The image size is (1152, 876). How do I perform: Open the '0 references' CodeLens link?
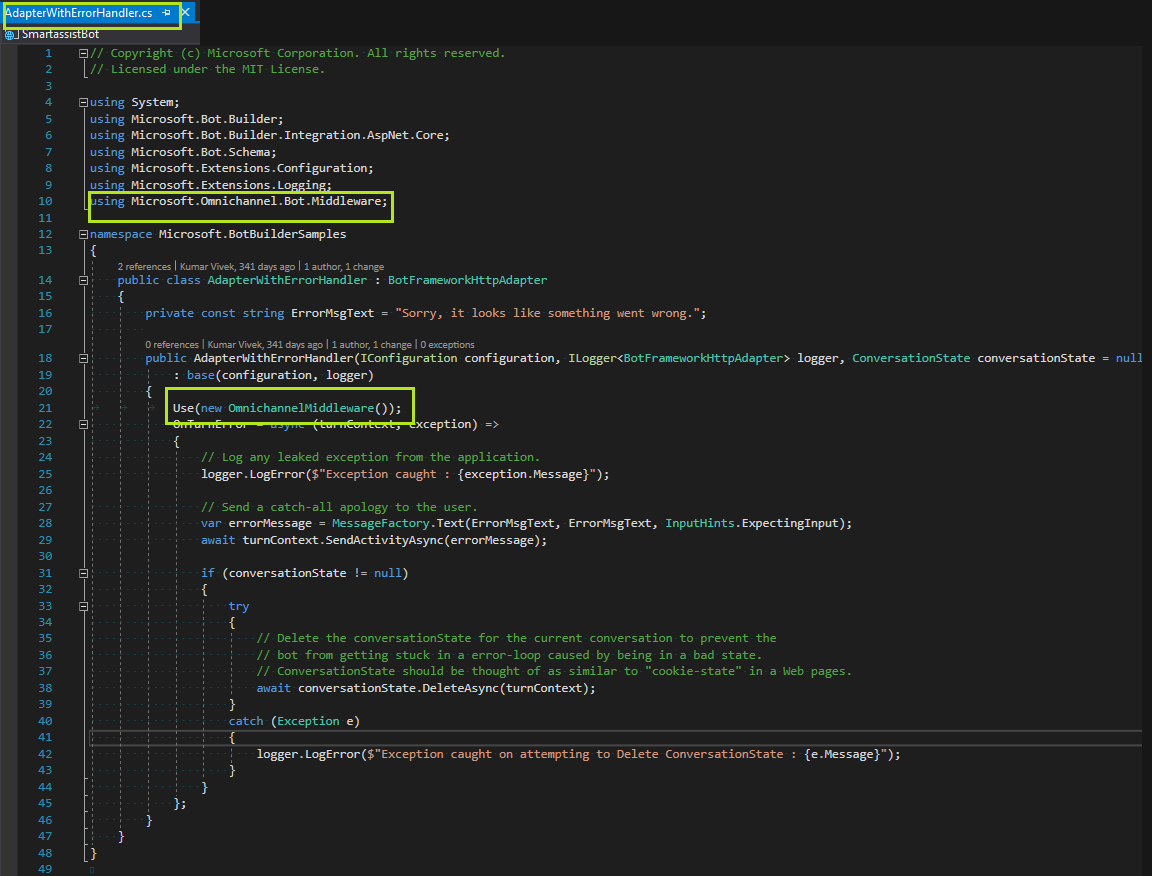[x=172, y=345]
